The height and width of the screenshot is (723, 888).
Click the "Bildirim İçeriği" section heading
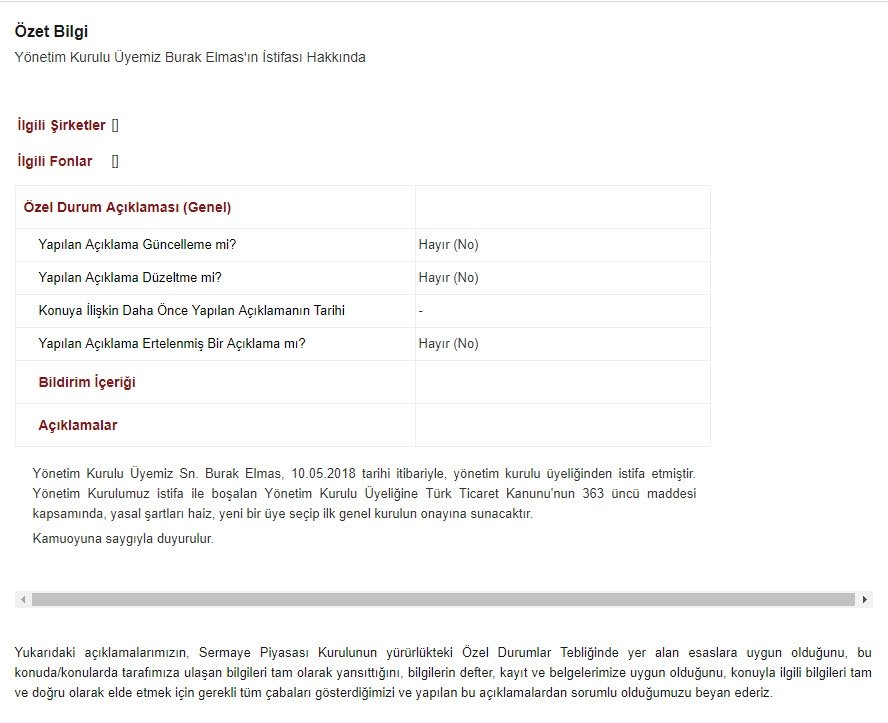coord(87,382)
